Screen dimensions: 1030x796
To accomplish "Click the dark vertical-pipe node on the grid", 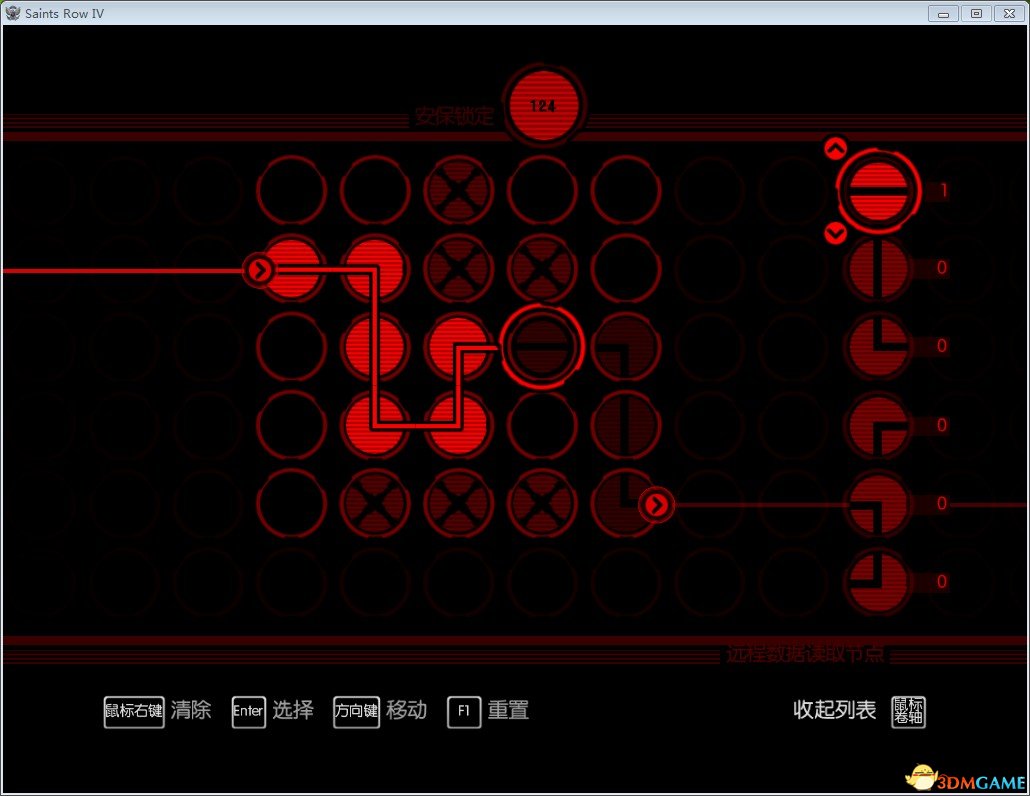I will click(625, 425).
